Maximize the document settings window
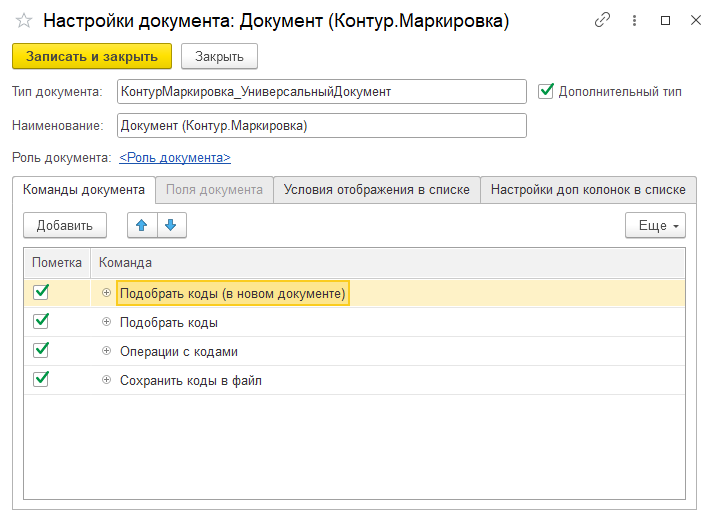 tap(666, 20)
